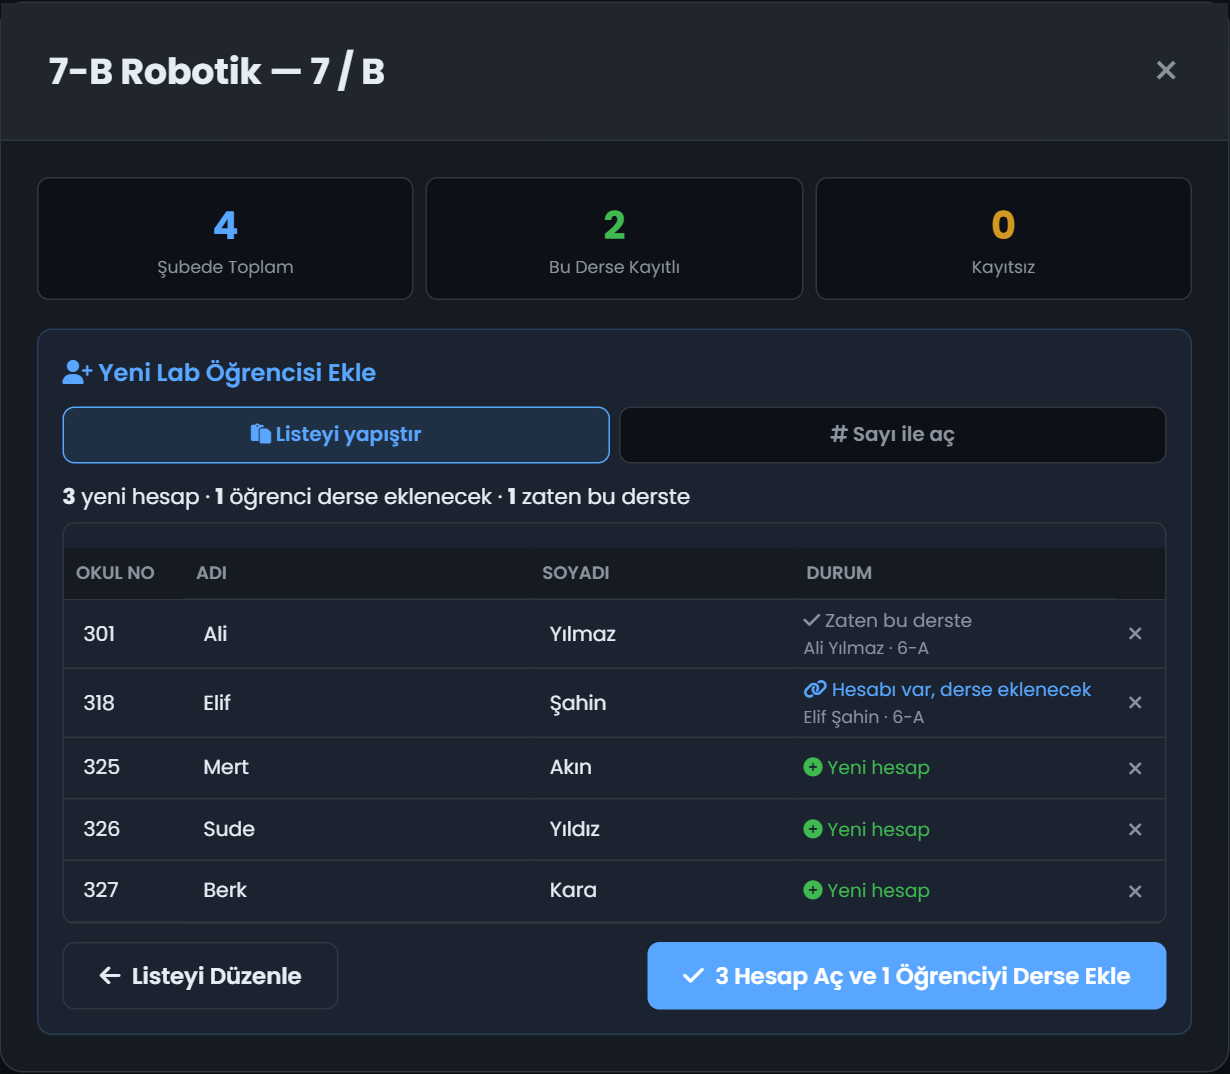Click the surname Yıldız cell
1230x1074 pixels.
coord(575,829)
